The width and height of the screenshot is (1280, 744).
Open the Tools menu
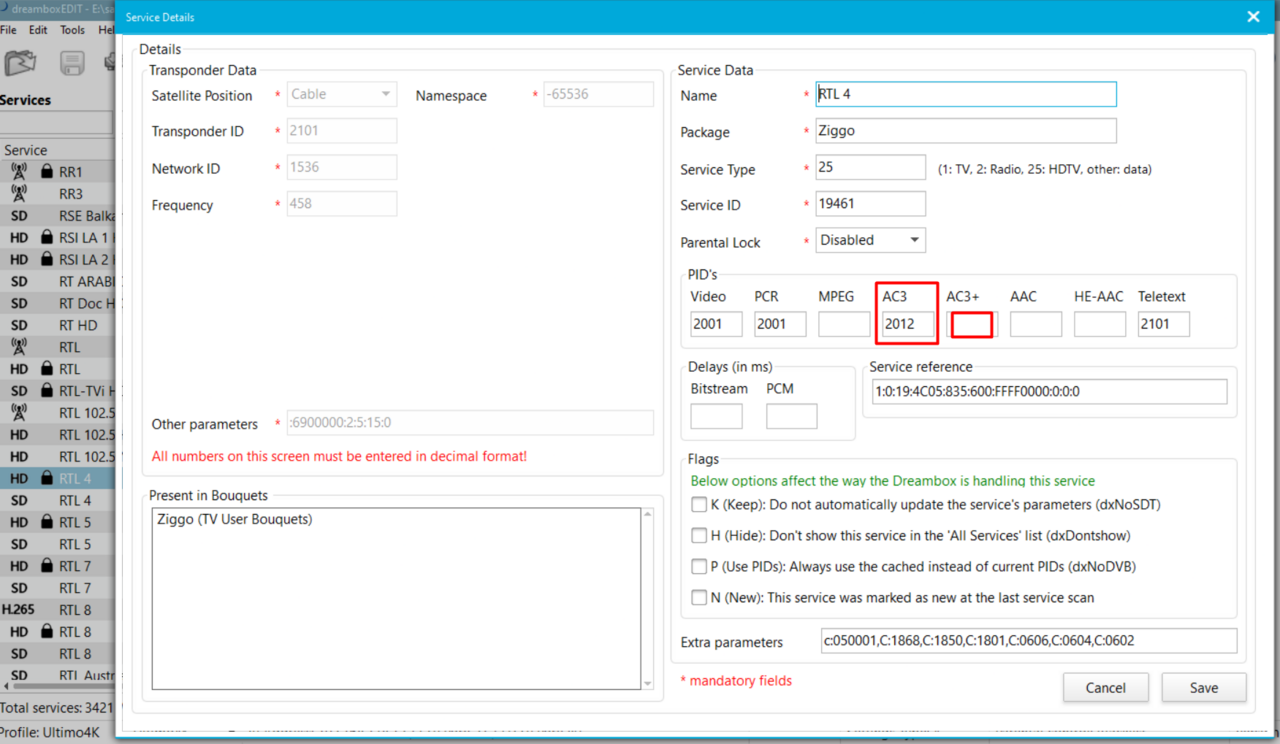pos(72,30)
